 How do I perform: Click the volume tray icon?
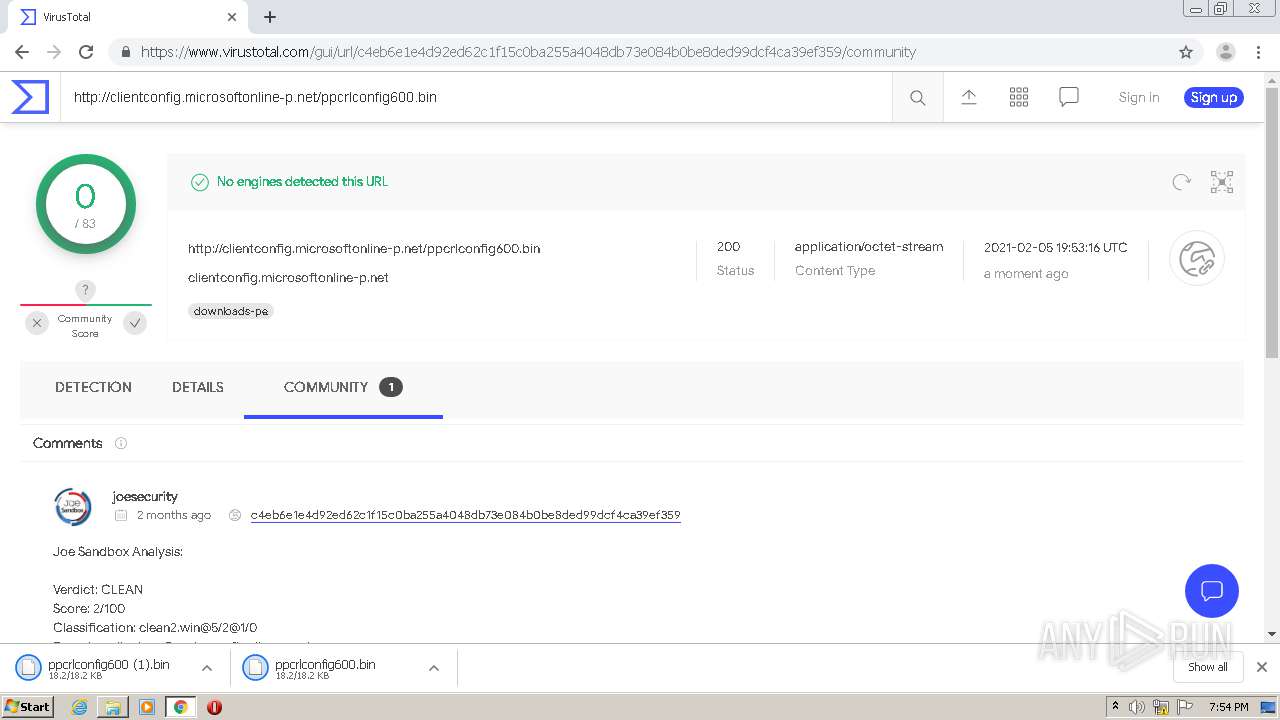[1137, 707]
